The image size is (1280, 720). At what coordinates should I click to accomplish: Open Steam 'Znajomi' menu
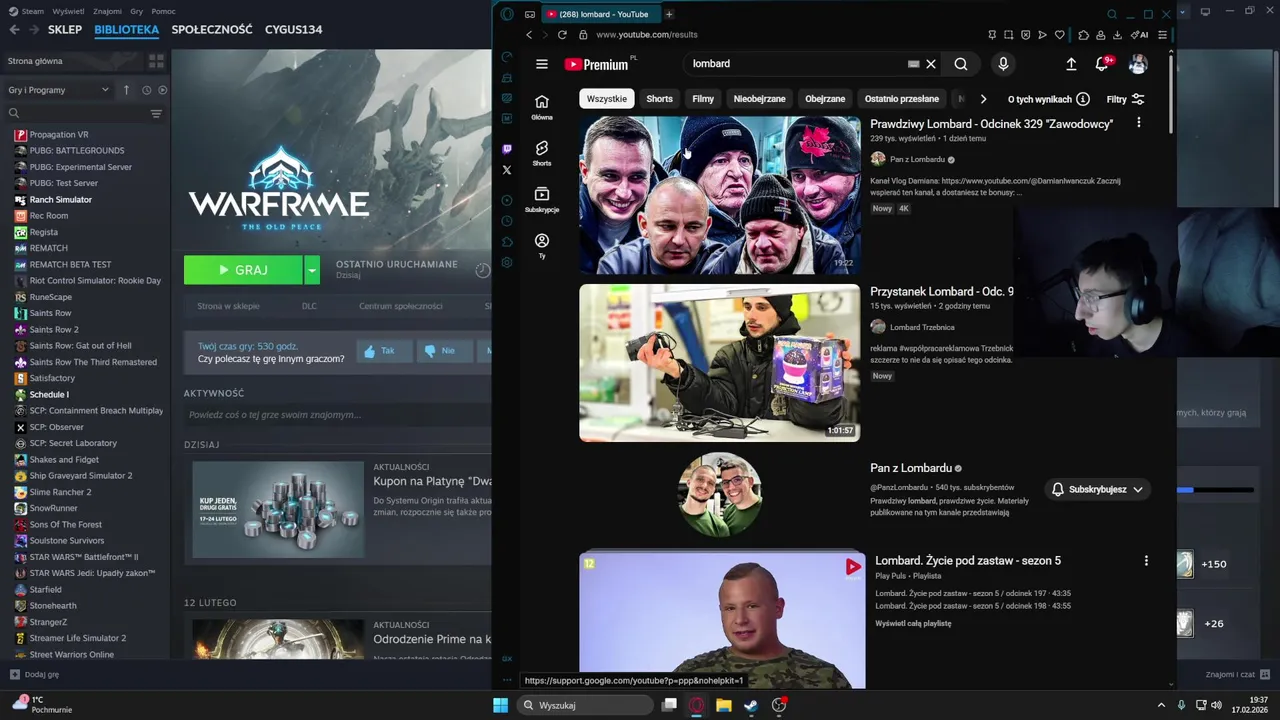pyautogui.click(x=107, y=11)
